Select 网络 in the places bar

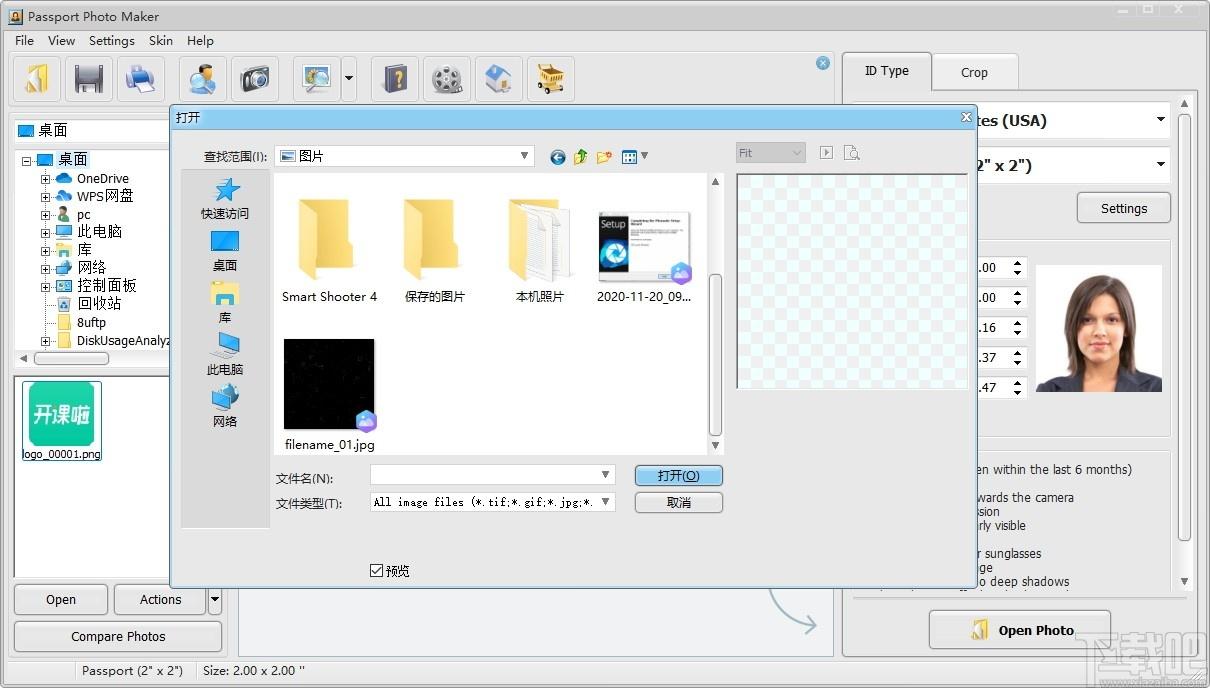[x=225, y=407]
